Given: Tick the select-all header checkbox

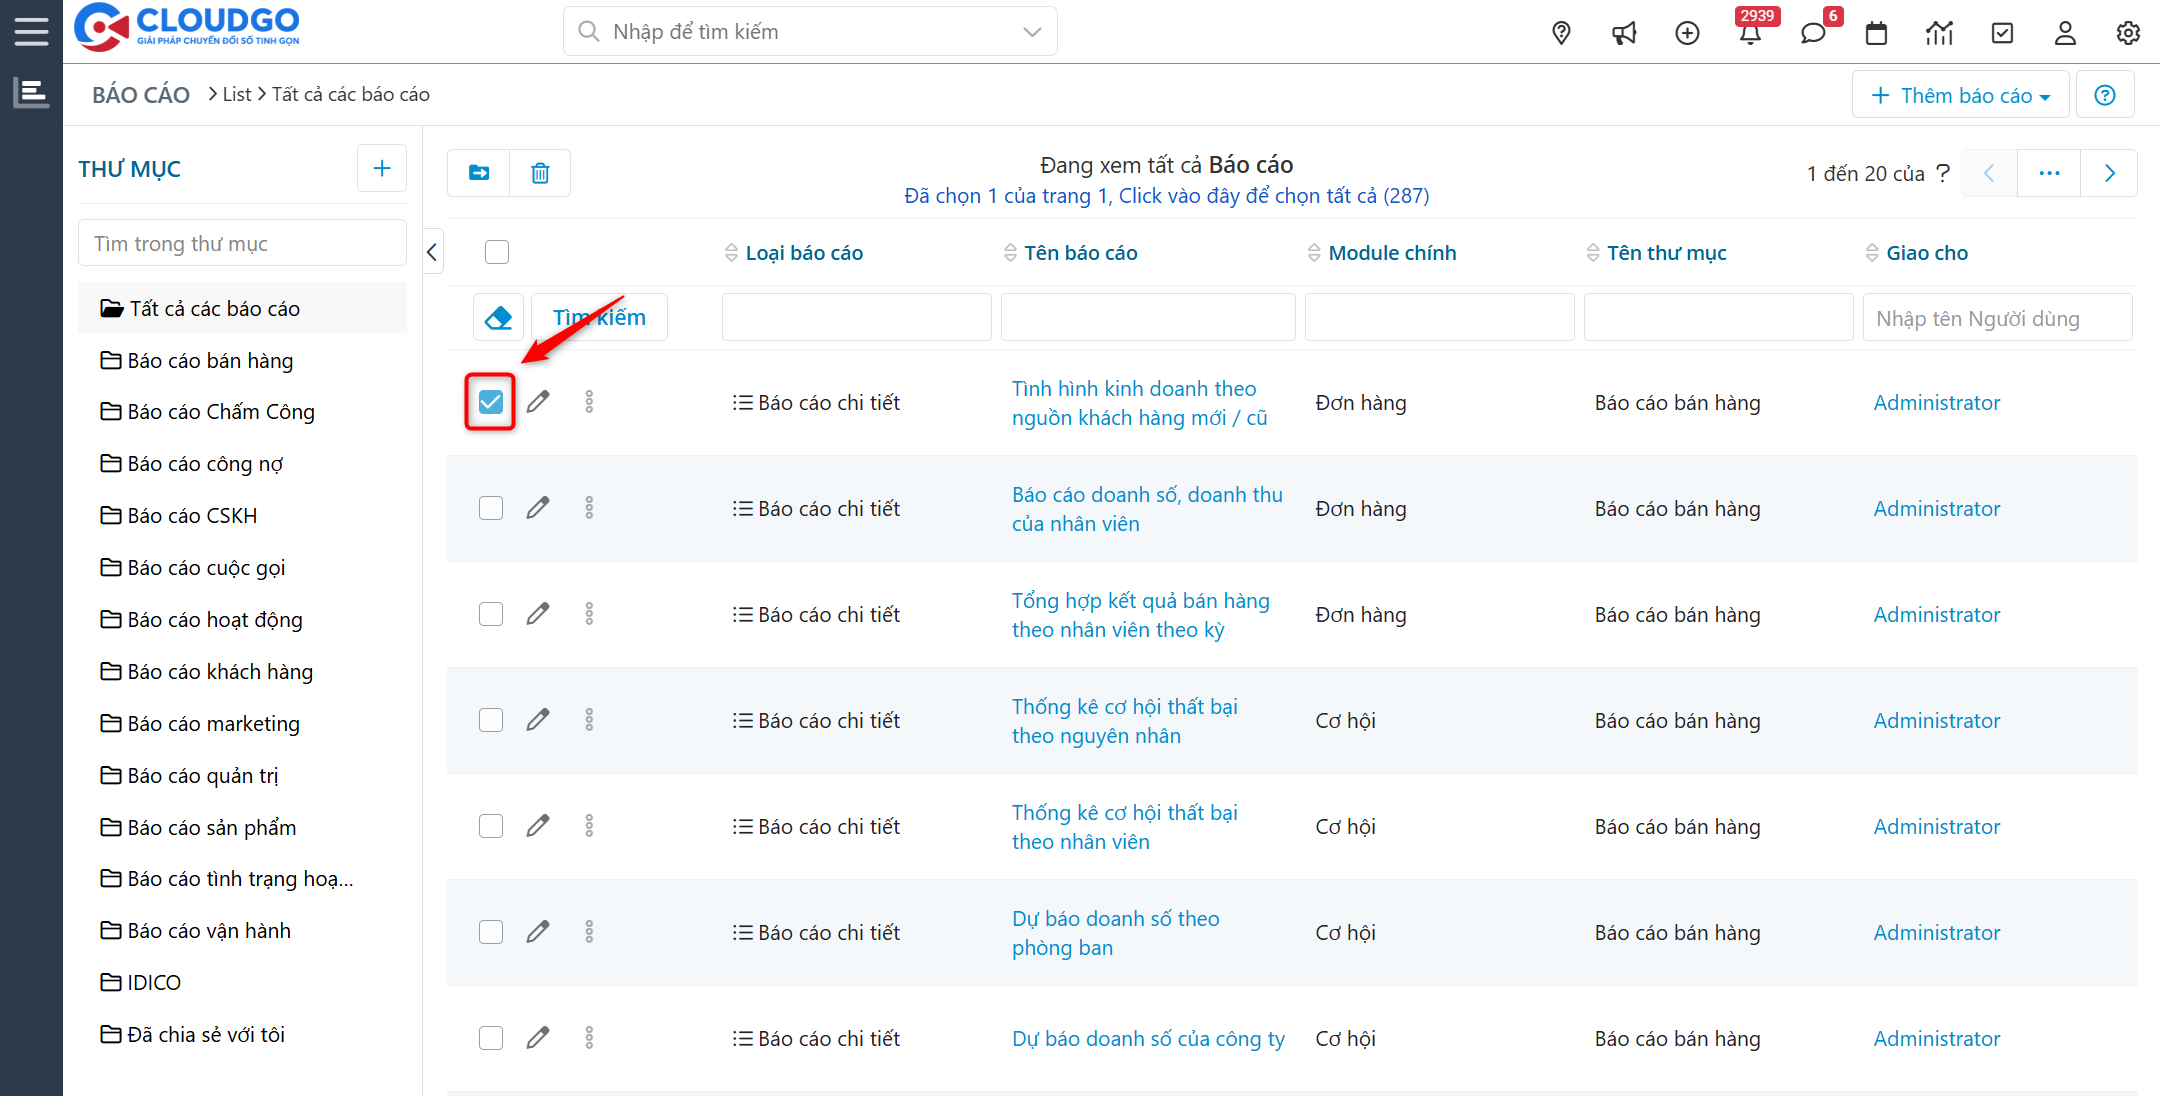Looking at the screenshot, I should pyautogui.click(x=497, y=252).
